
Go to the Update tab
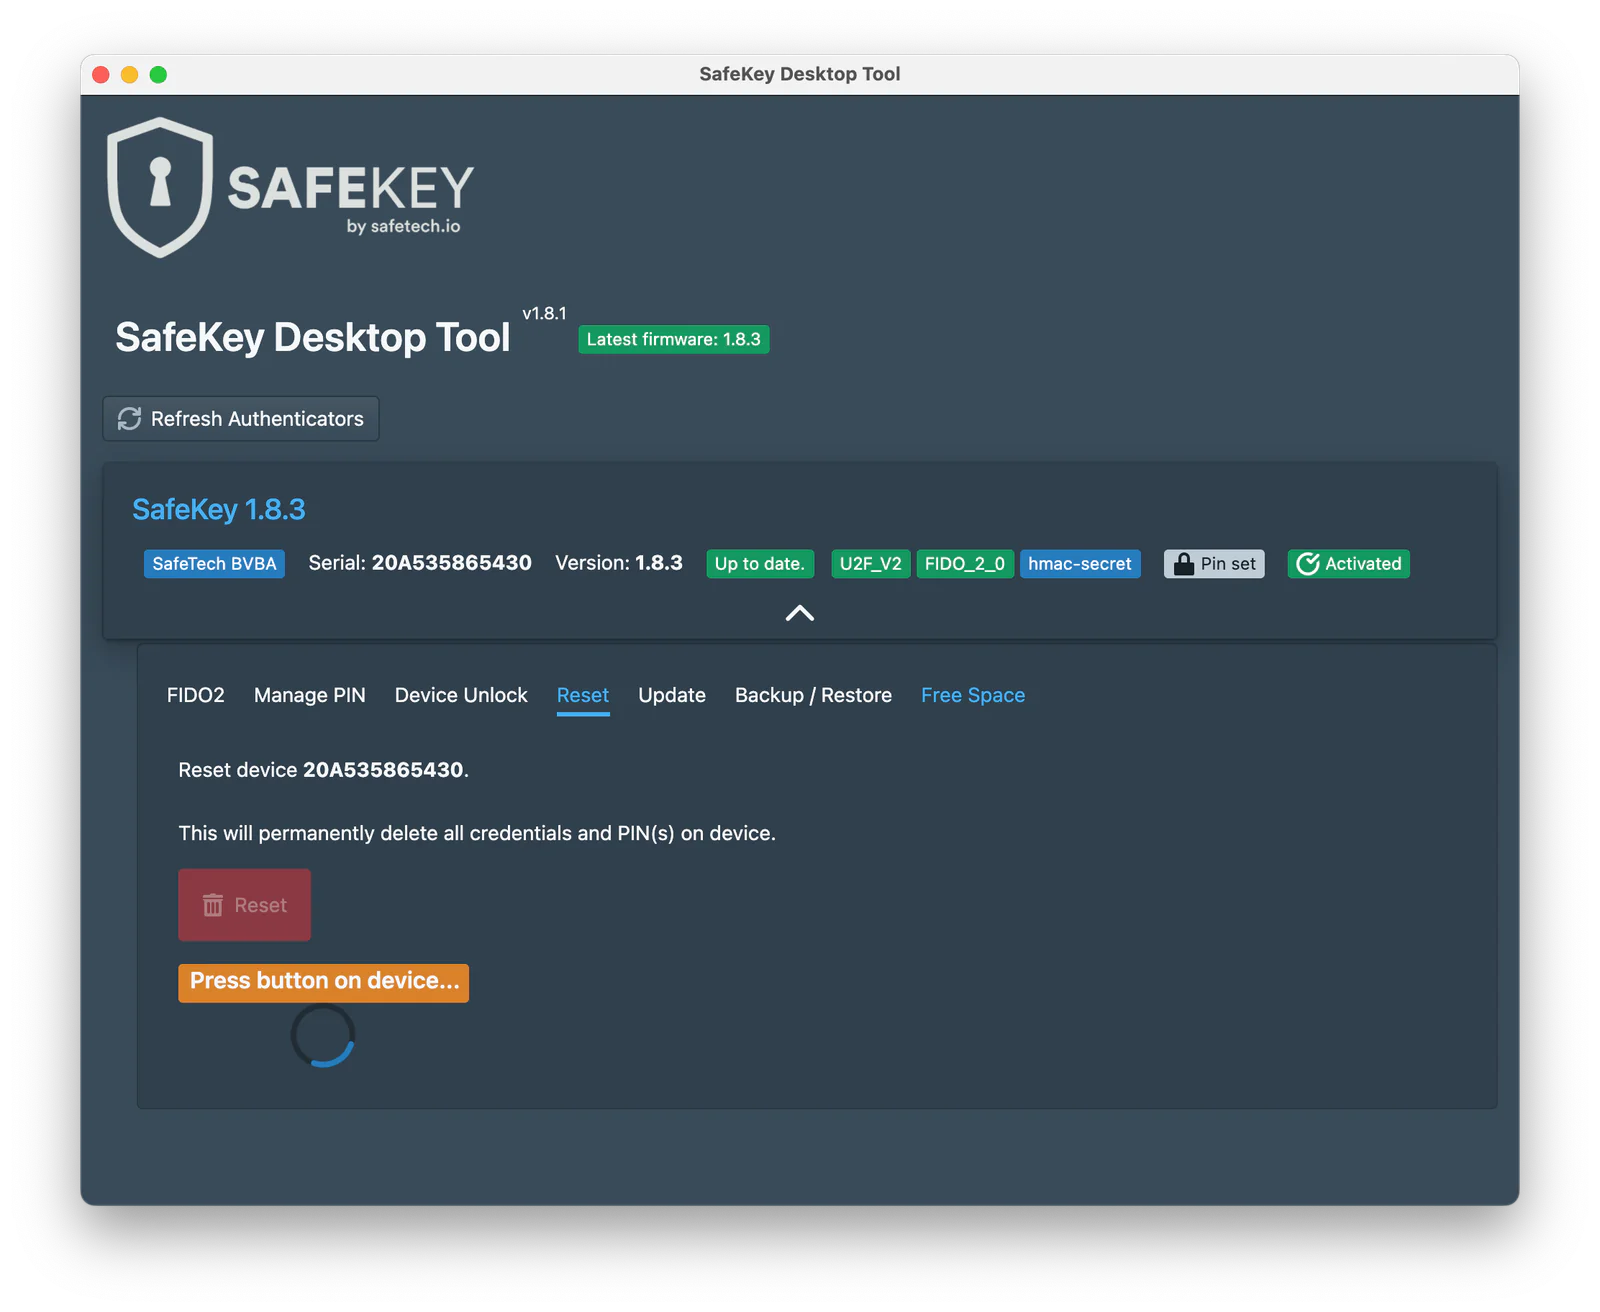672,695
